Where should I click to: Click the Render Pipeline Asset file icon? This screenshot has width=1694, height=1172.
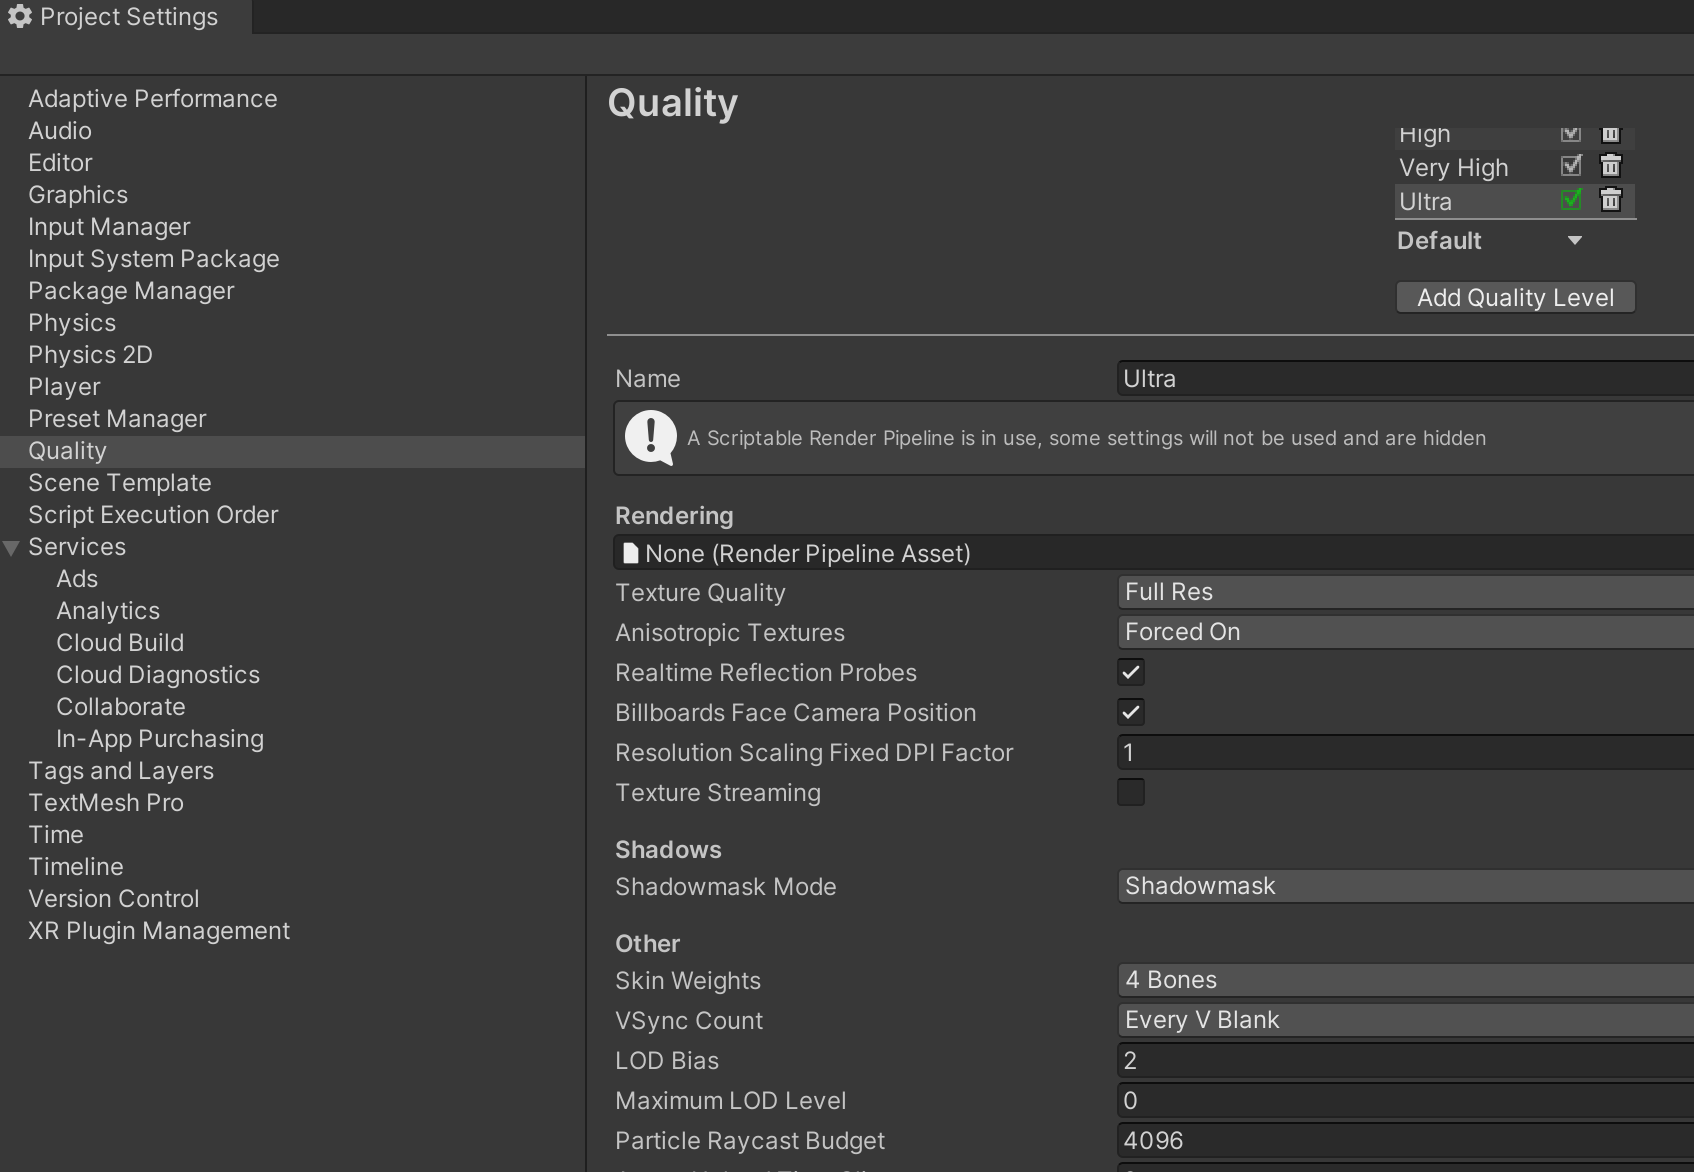tap(630, 553)
